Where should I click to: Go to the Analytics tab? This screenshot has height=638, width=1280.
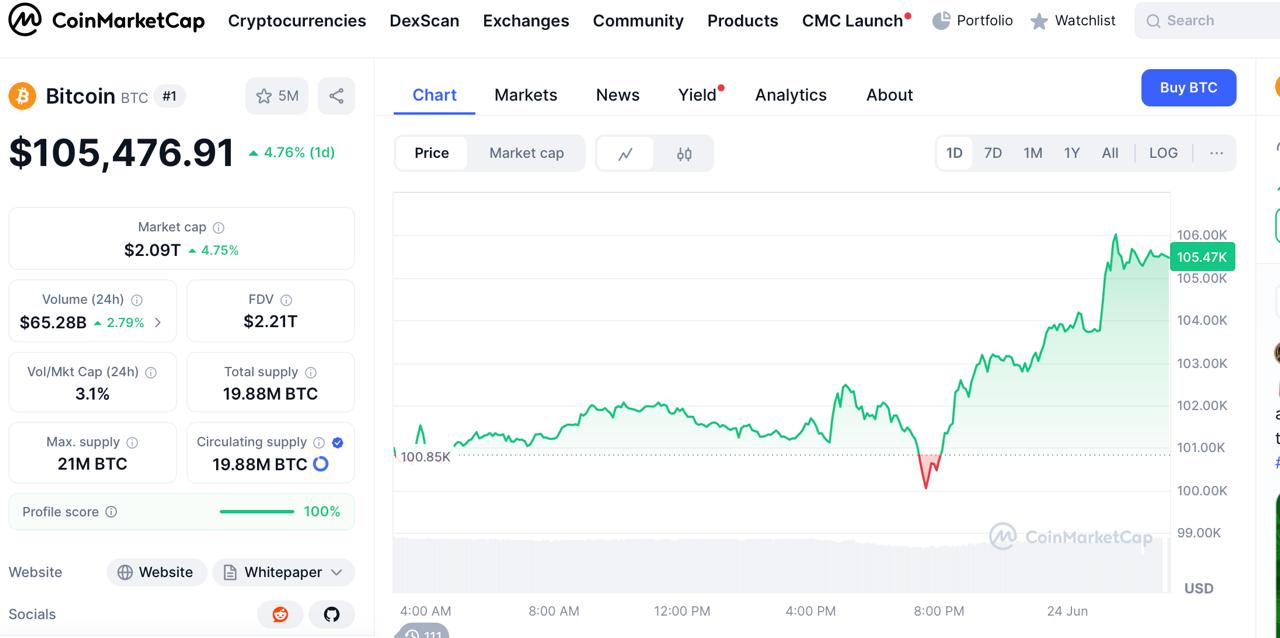(x=791, y=95)
